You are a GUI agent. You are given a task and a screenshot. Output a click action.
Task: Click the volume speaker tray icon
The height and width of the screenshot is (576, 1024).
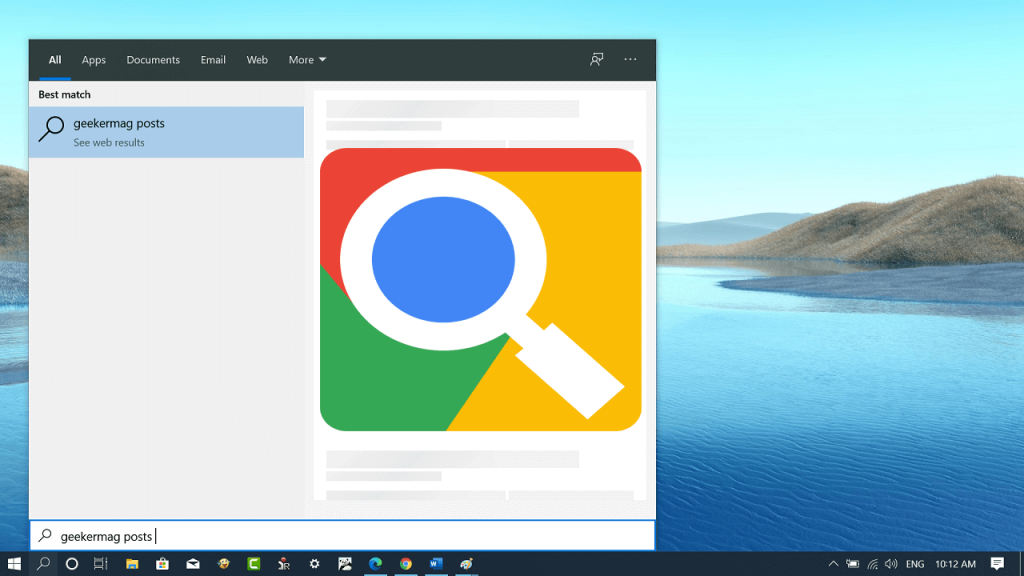tap(891, 564)
